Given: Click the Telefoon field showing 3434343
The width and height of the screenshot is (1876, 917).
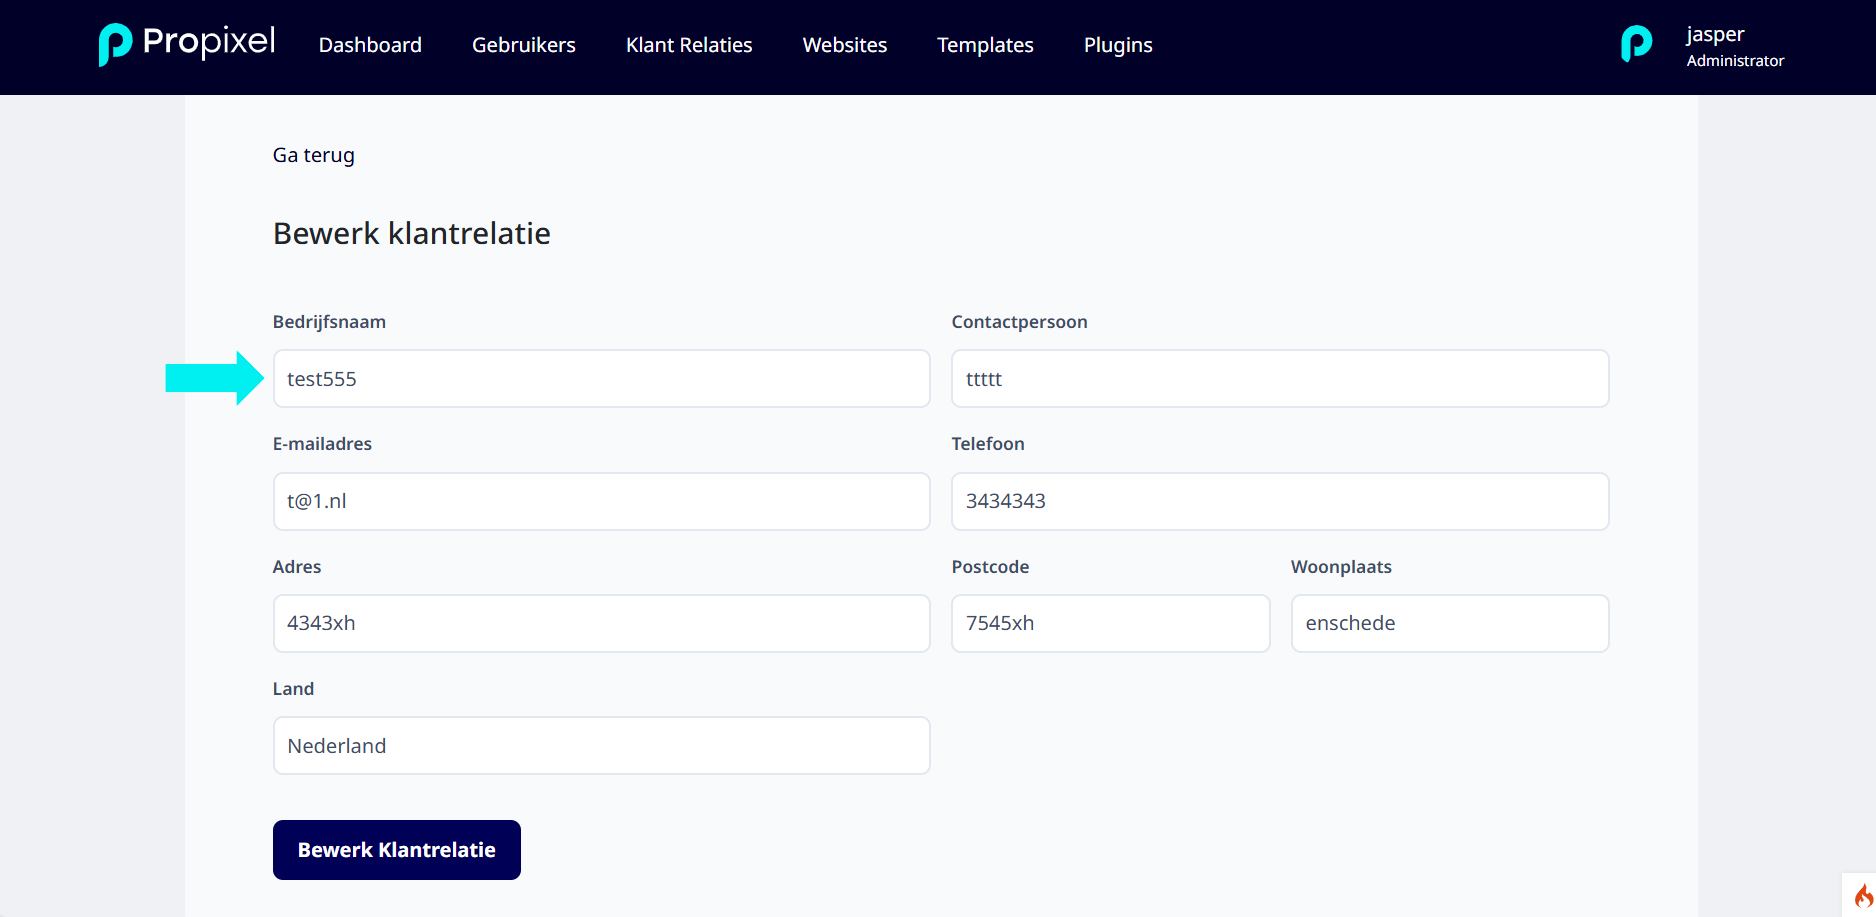Looking at the screenshot, I should click(x=1280, y=501).
